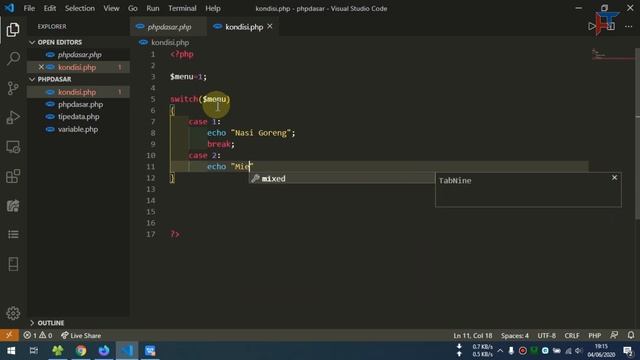This screenshot has width=640, height=360.
Task: Click the feedback icon in status bar
Action: pyautogui.click(x=614, y=335)
